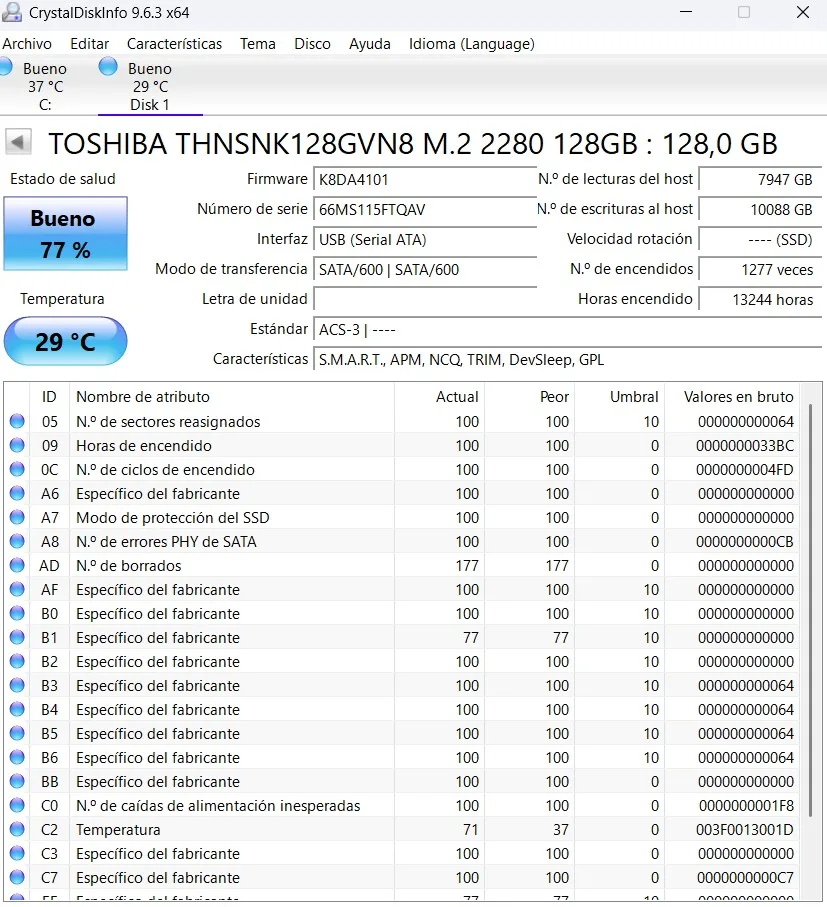Image resolution: width=827 pixels, height=907 pixels.
Task: Click the Nombre de atributo column header
Action: pos(232,397)
